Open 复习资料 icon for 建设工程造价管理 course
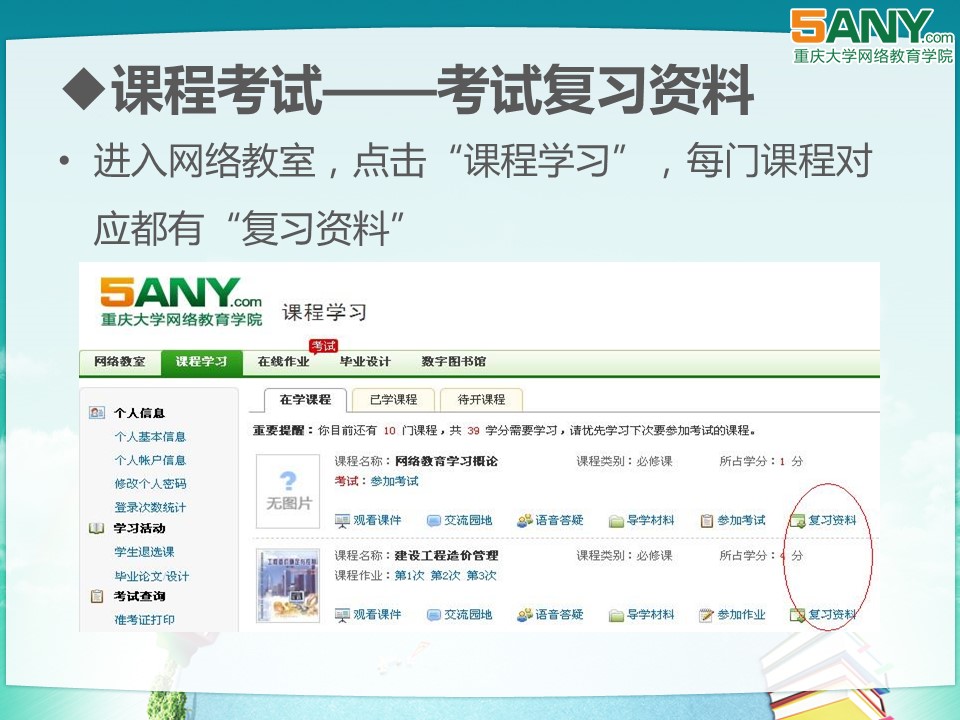This screenshot has width=960, height=720. [797, 615]
